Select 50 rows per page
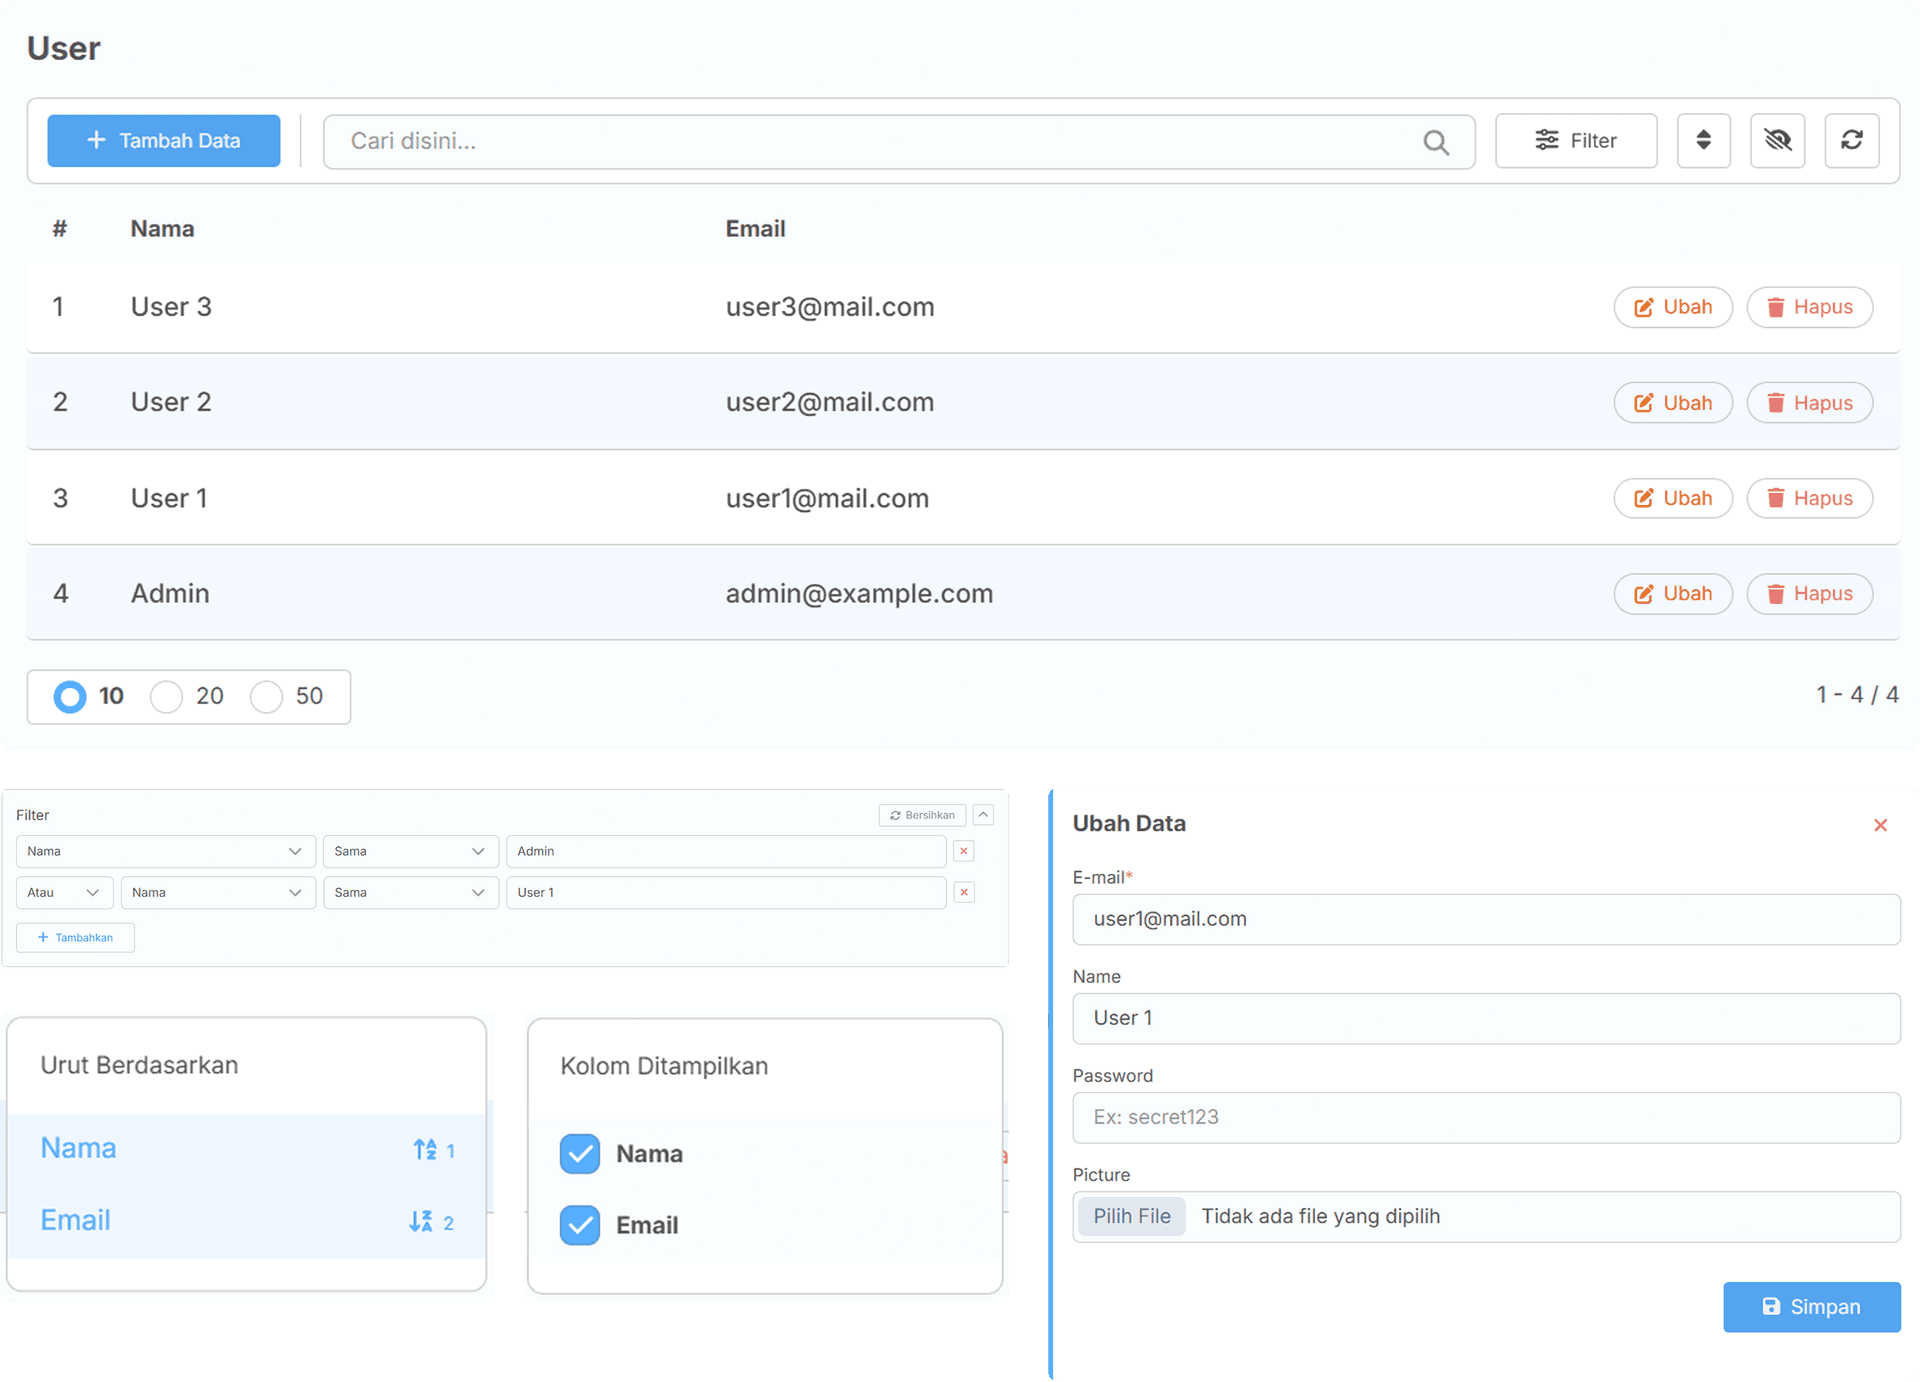This screenshot has height=1382, width=1920. click(x=267, y=696)
